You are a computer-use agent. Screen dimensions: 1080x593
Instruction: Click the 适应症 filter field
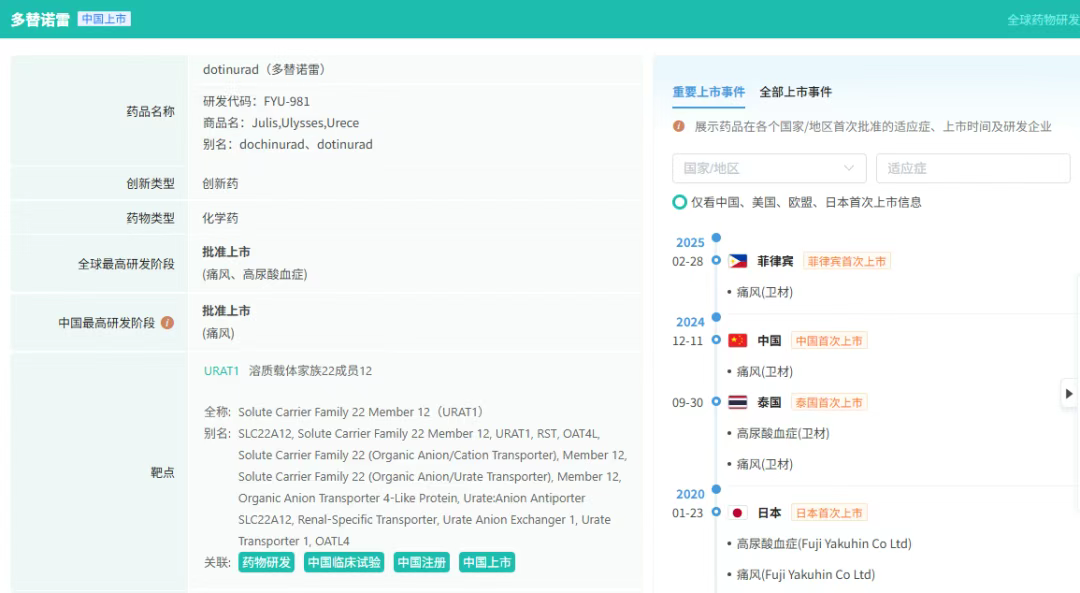point(972,168)
